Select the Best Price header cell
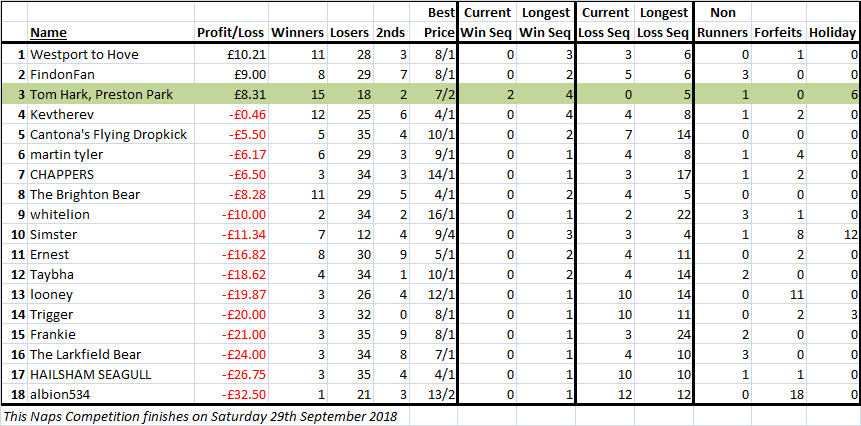861x426 pixels. pyautogui.click(x=440, y=23)
